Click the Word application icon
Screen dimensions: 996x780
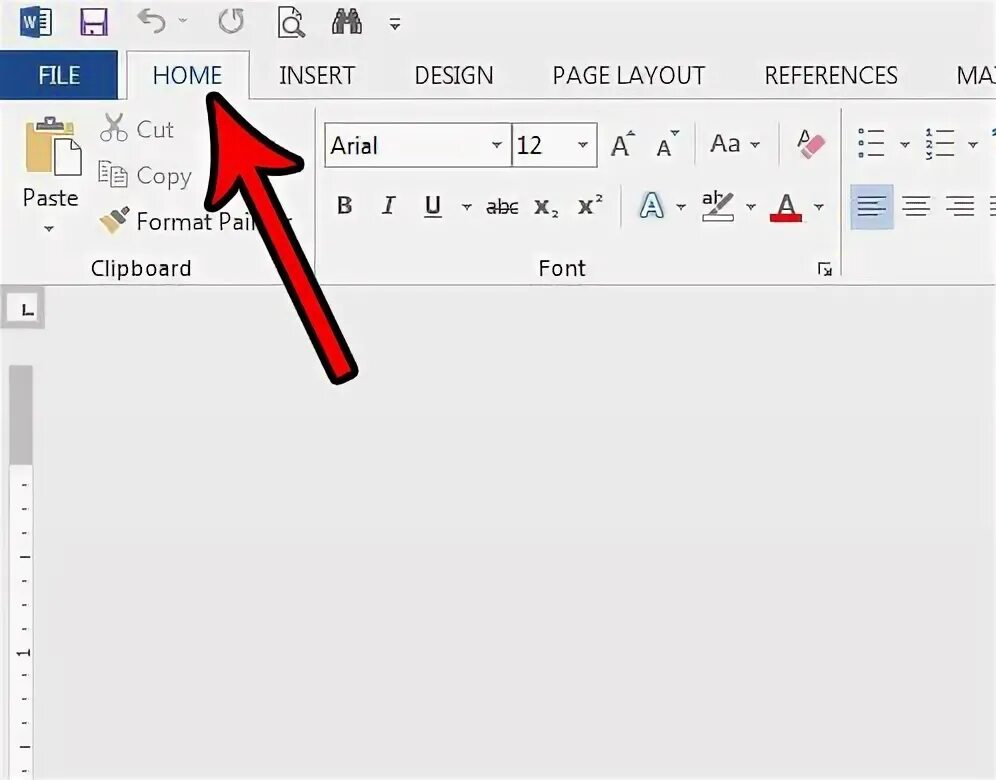[x=36, y=22]
